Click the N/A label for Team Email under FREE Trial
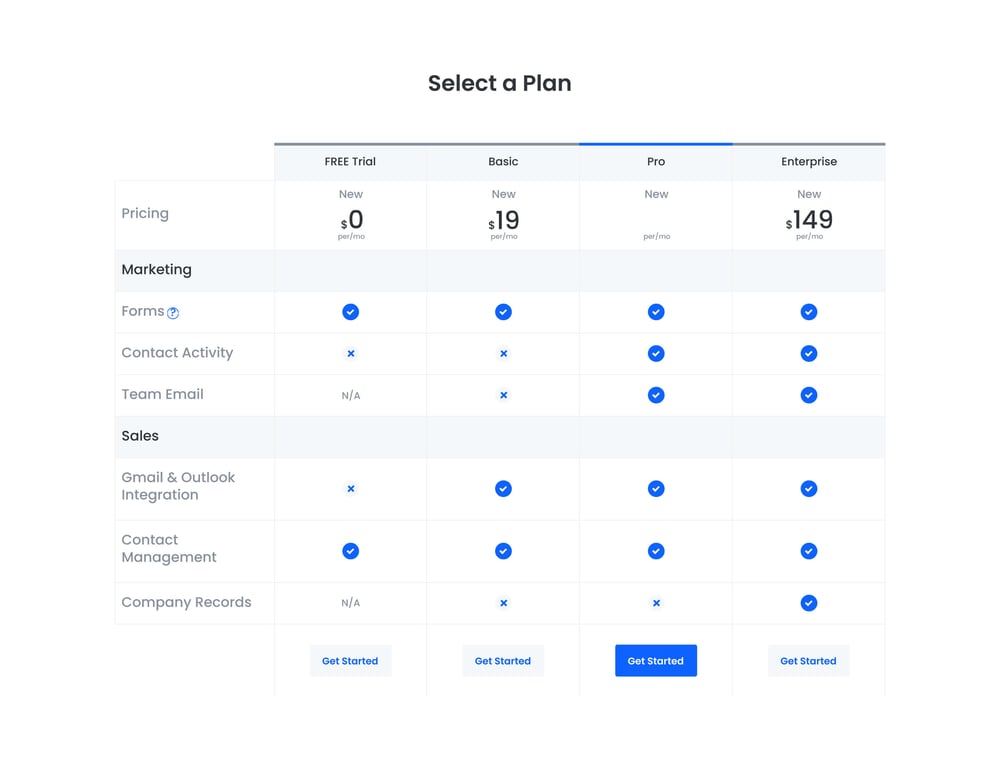The image size is (1000, 767). coord(350,395)
